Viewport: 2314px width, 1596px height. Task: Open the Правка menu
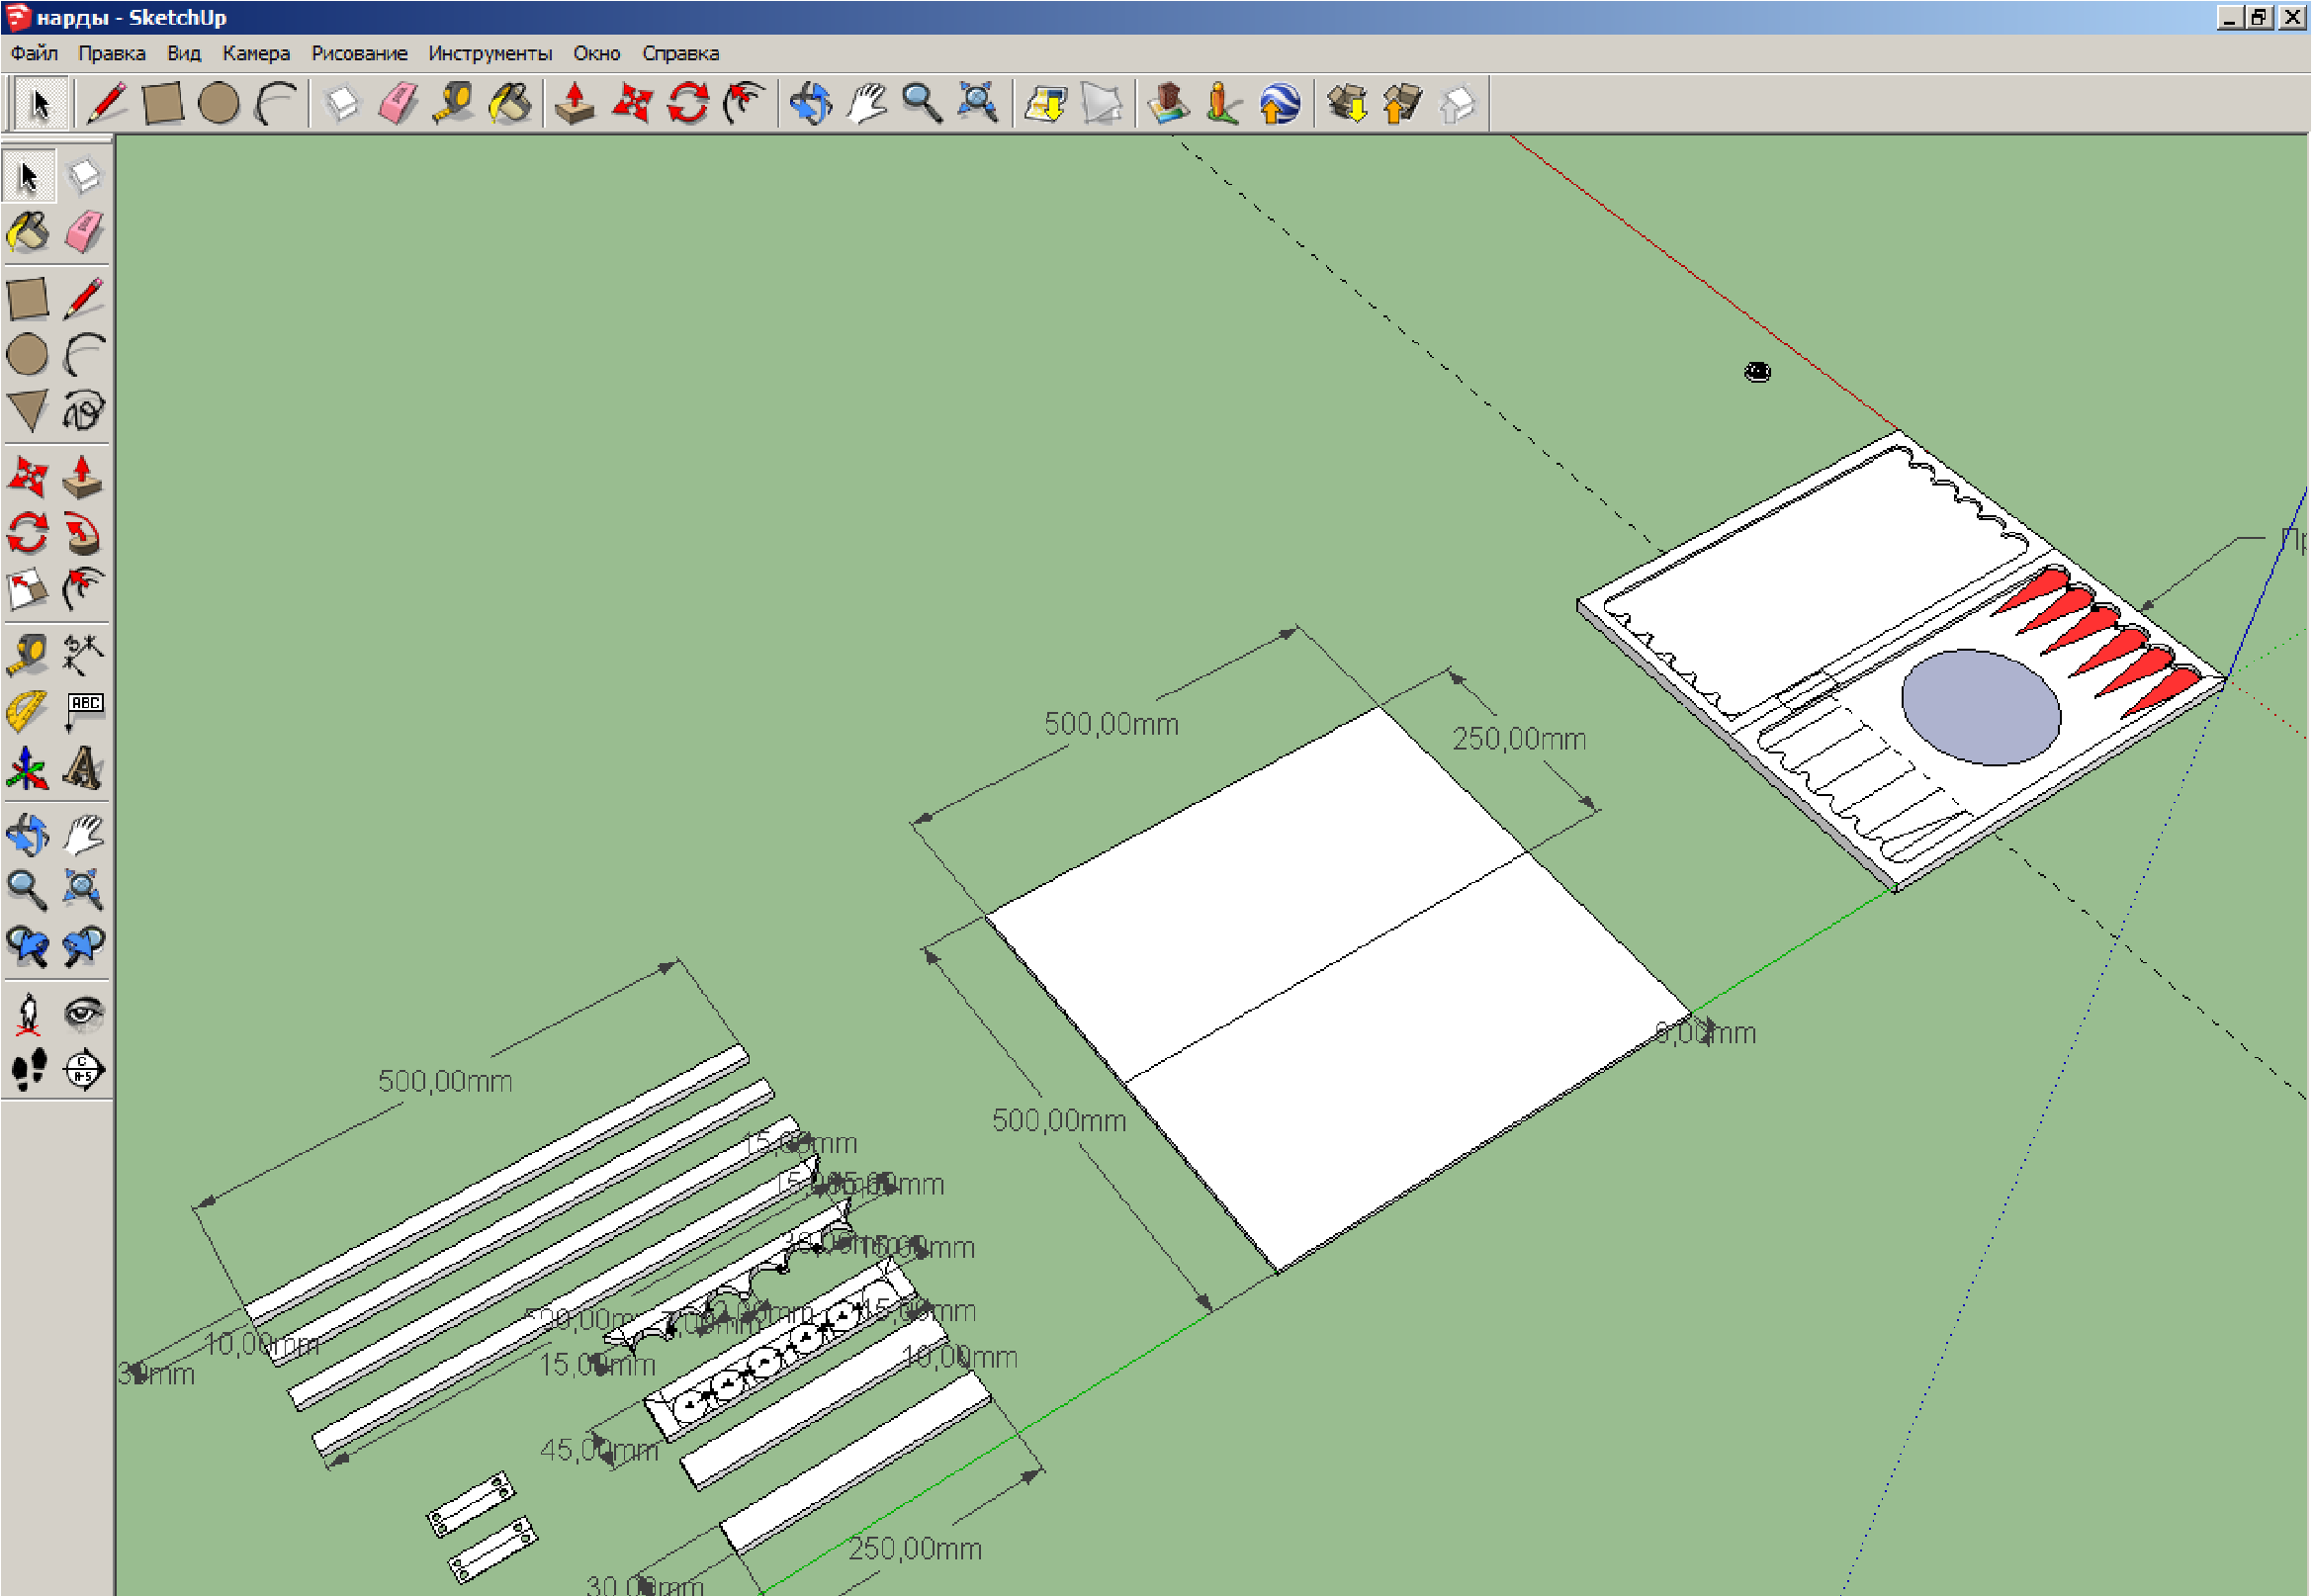point(112,53)
